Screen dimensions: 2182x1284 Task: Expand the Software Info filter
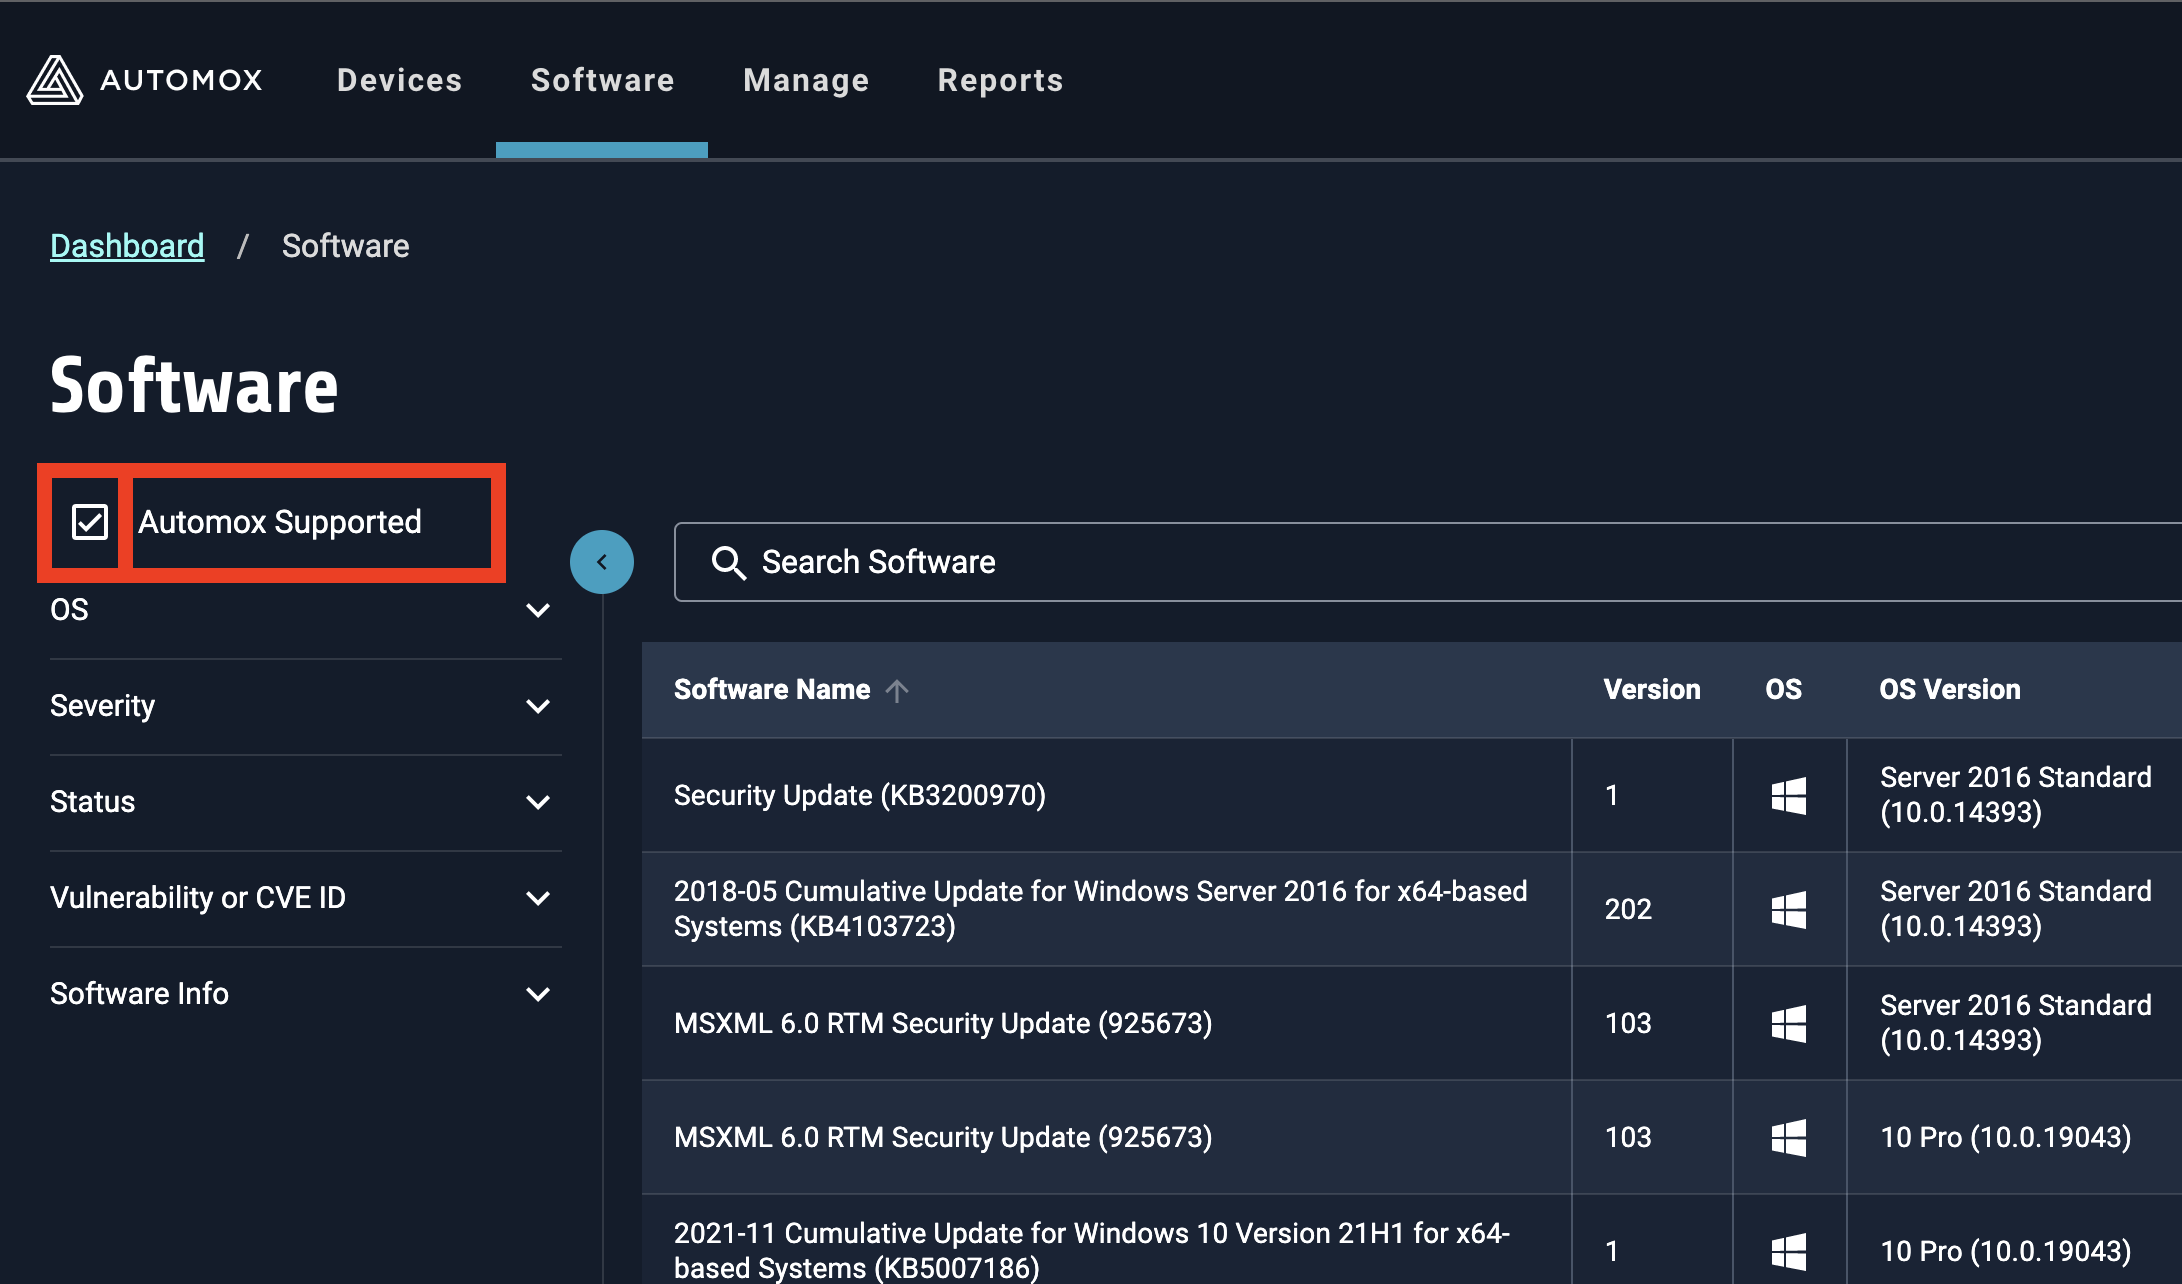click(306, 994)
